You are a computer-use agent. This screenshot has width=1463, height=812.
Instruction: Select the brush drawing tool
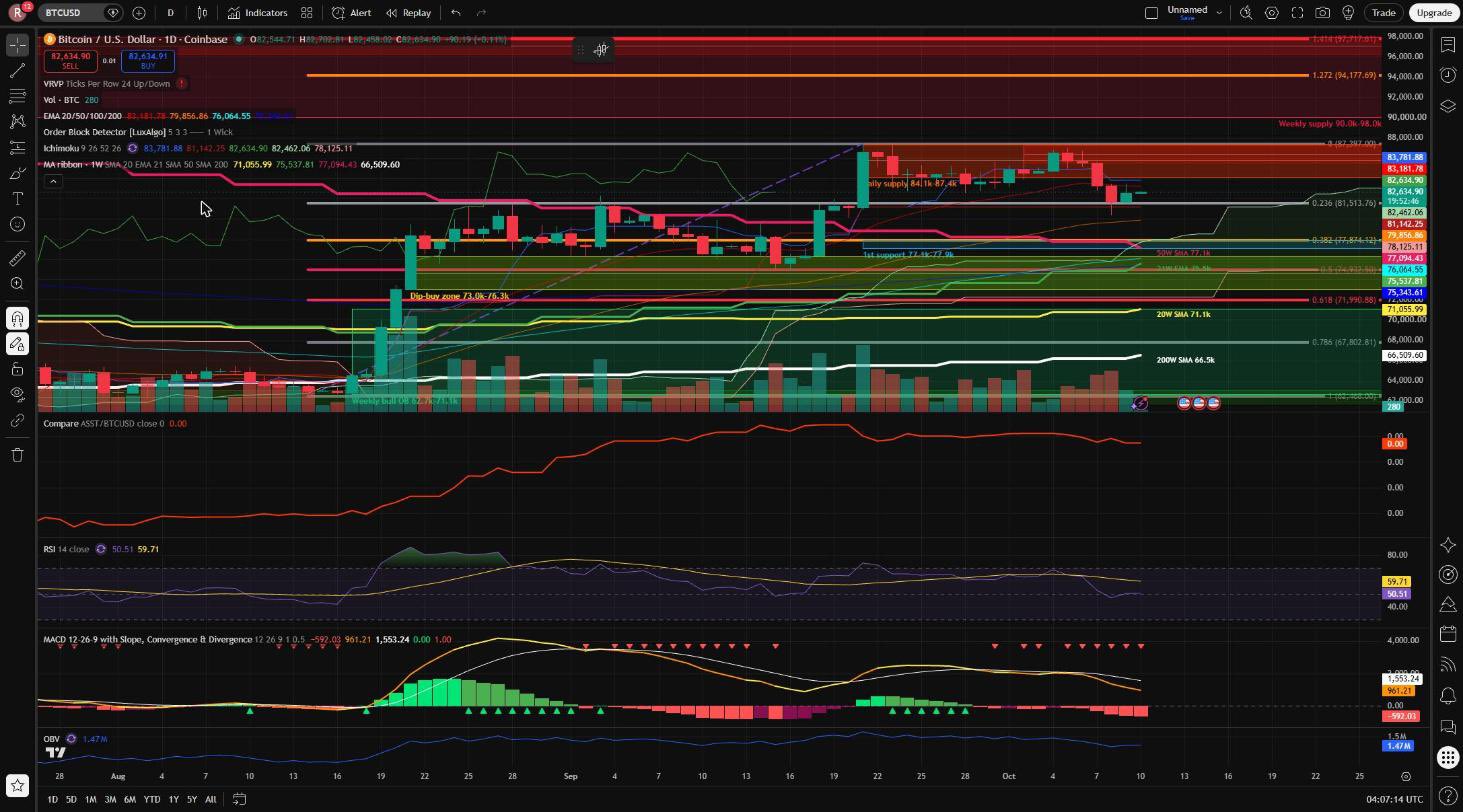pos(17,173)
